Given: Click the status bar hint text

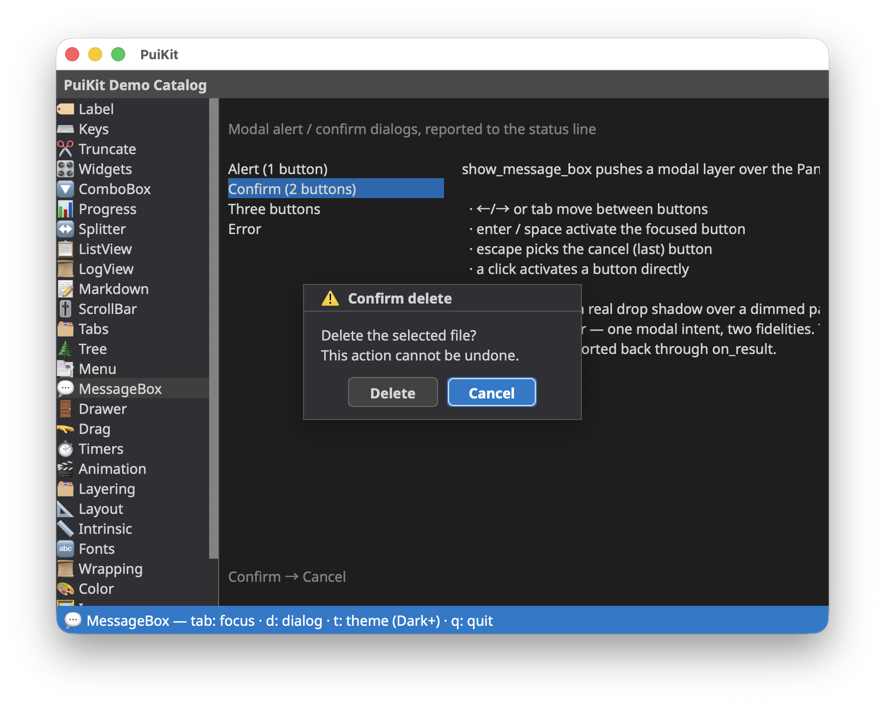Looking at the screenshot, I should click(x=290, y=621).
